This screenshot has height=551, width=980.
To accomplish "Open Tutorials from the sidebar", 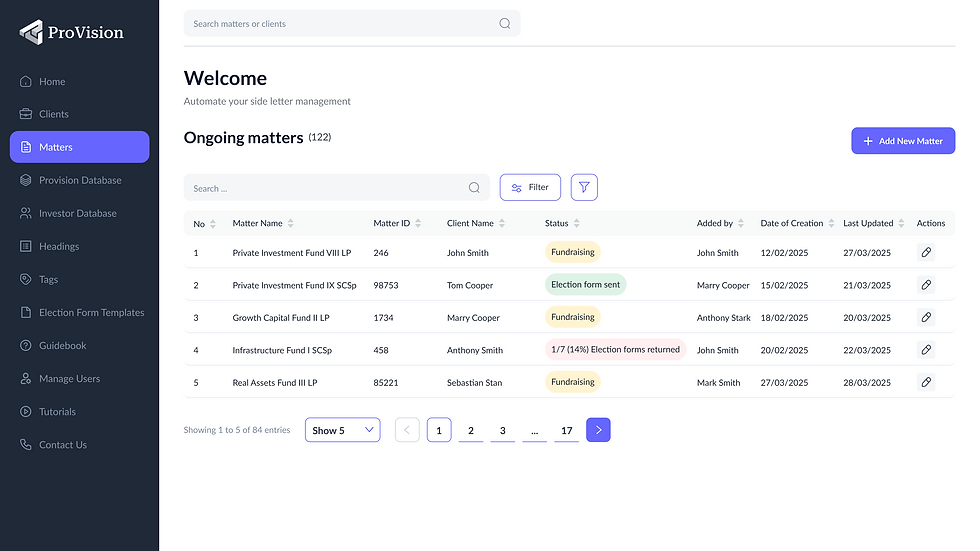I will pos(79,412).
